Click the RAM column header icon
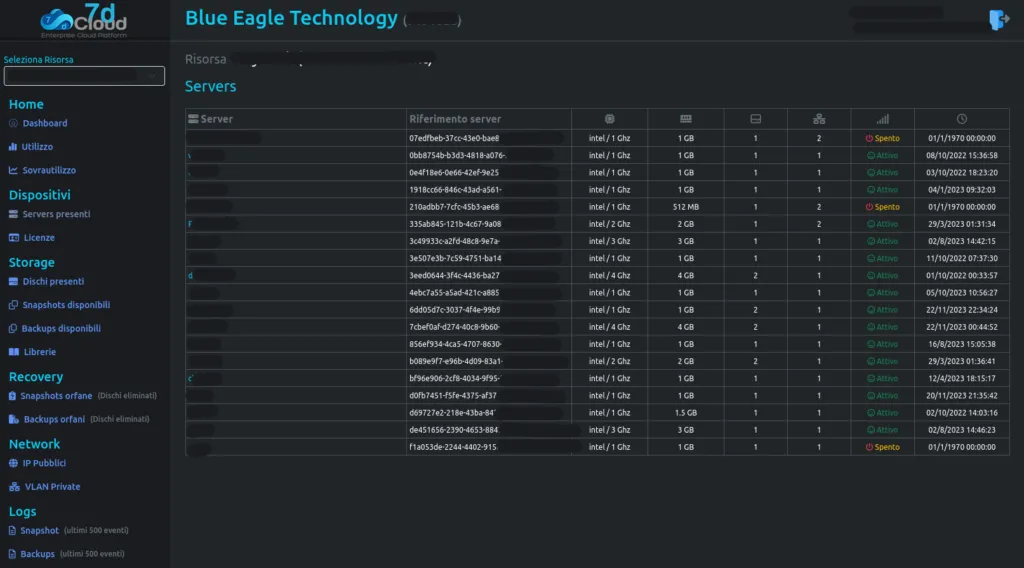Screen dimensions: 1024x568 (x=686, y=119)
